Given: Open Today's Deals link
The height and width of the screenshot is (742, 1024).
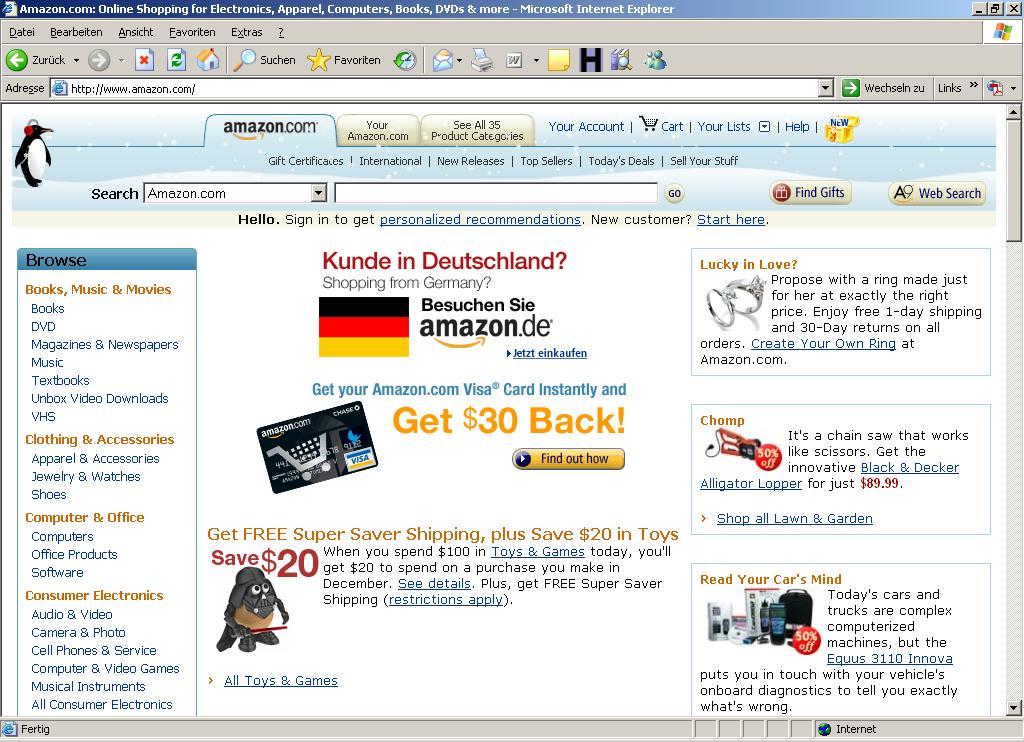Looking at the screenshot, I should coord(621,161).
